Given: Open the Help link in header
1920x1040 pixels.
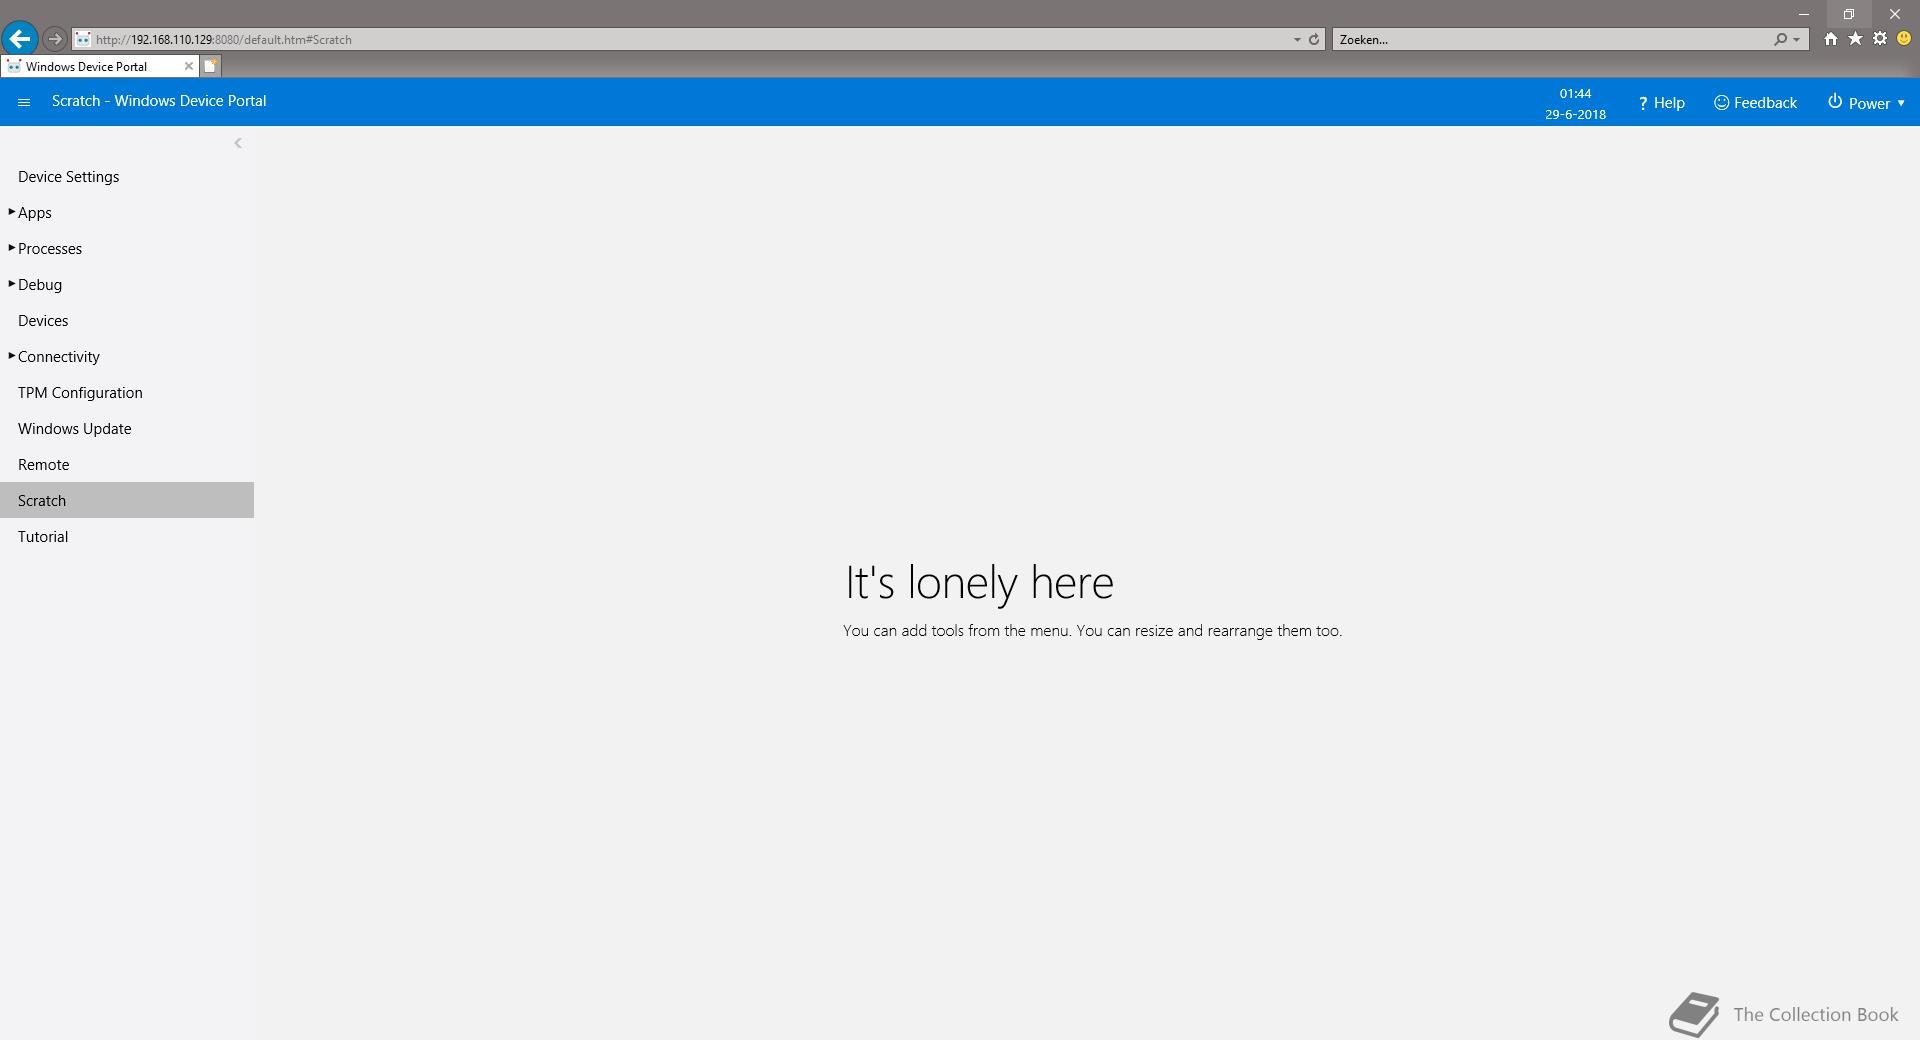Looking at the screenshot, I should pos(1661,103).
